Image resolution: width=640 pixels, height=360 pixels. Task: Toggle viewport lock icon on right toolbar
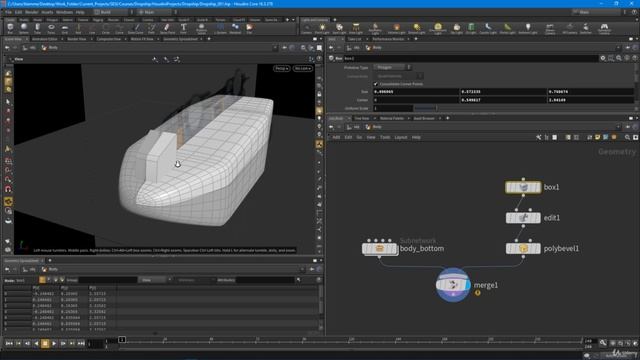(x=319, y=94)
